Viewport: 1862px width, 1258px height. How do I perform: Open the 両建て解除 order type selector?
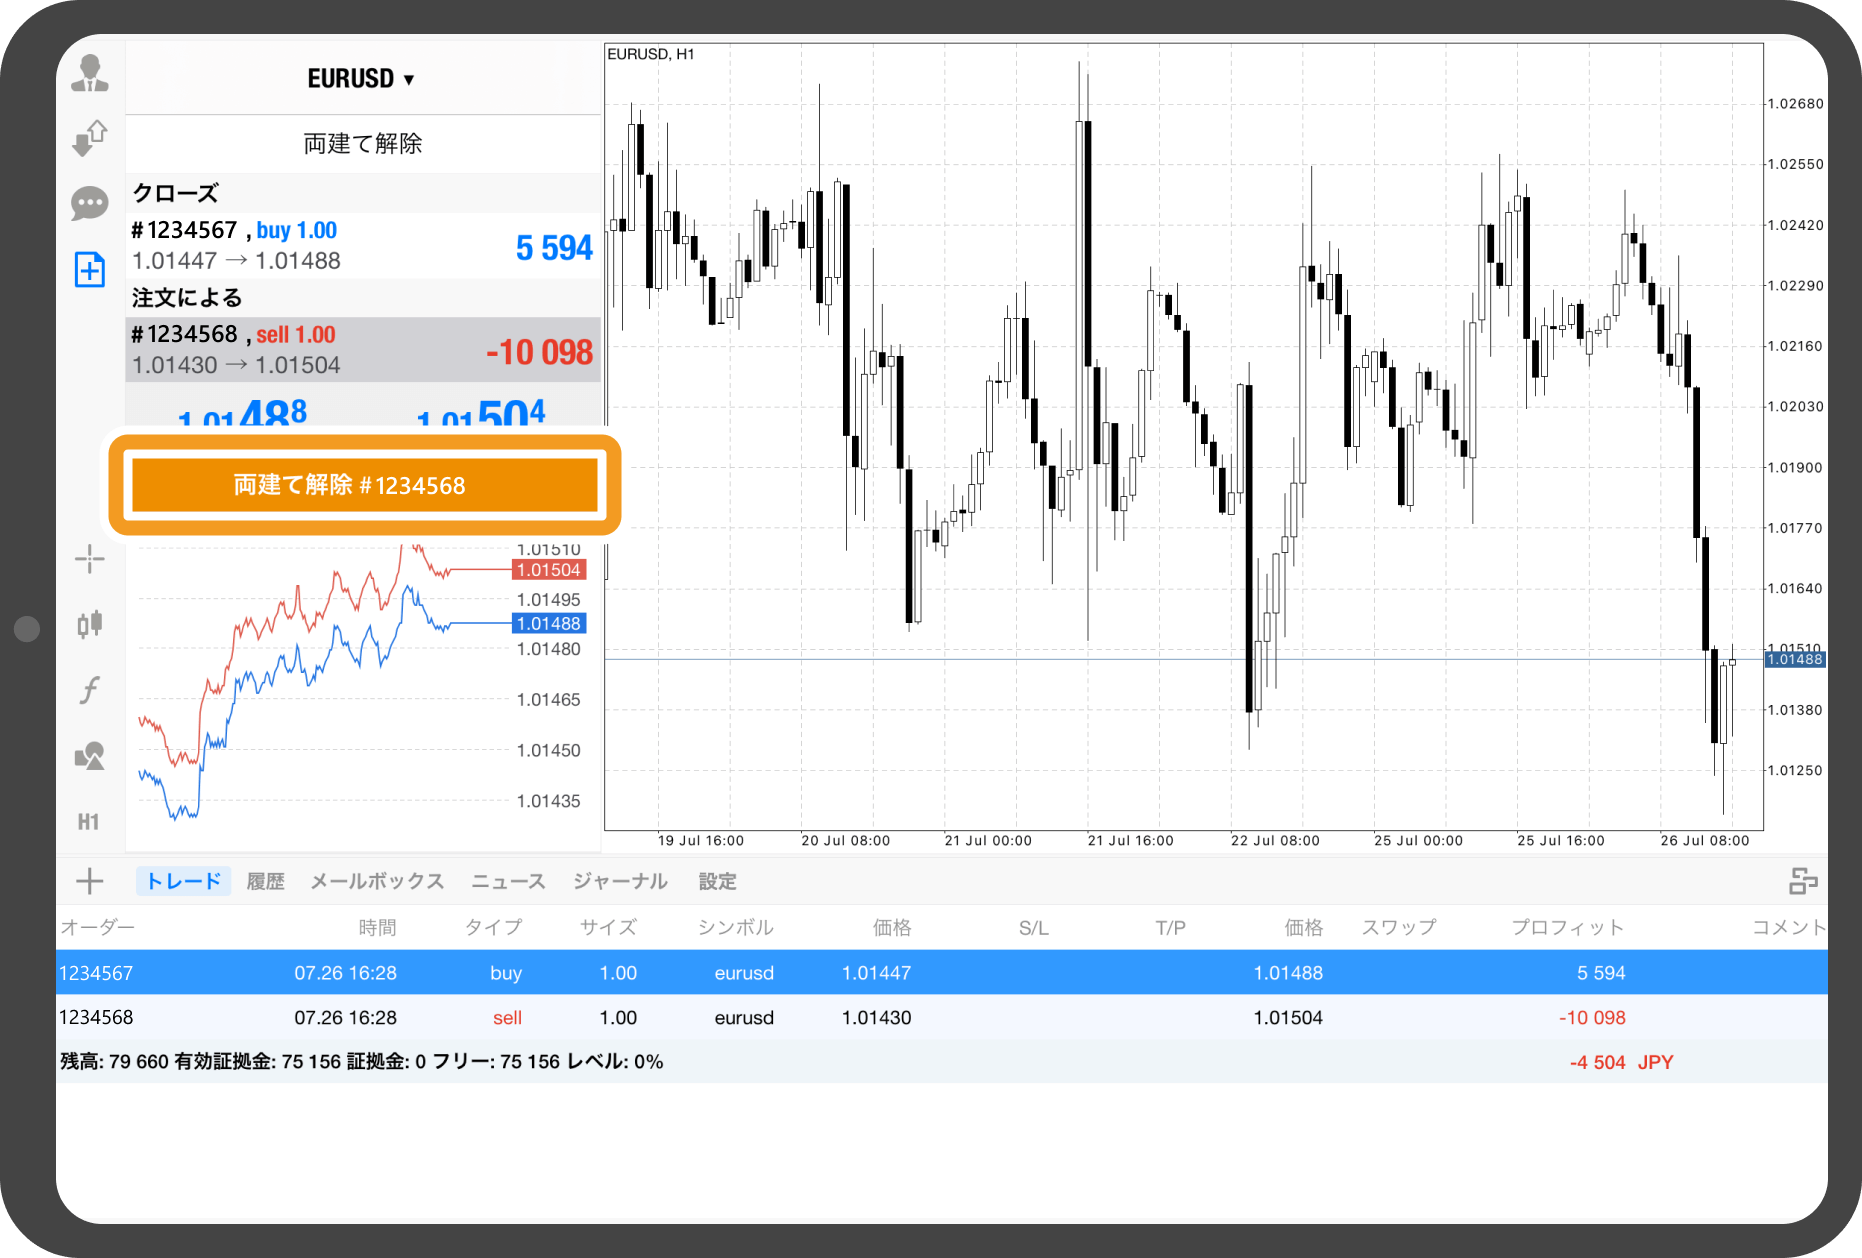coord(362,144)
